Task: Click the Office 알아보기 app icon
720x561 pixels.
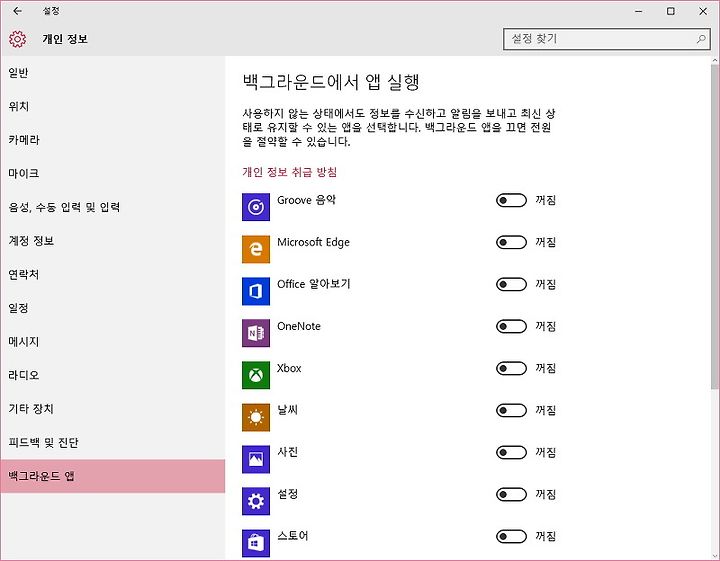Action: pyautogui.click(x=256, y=291)
